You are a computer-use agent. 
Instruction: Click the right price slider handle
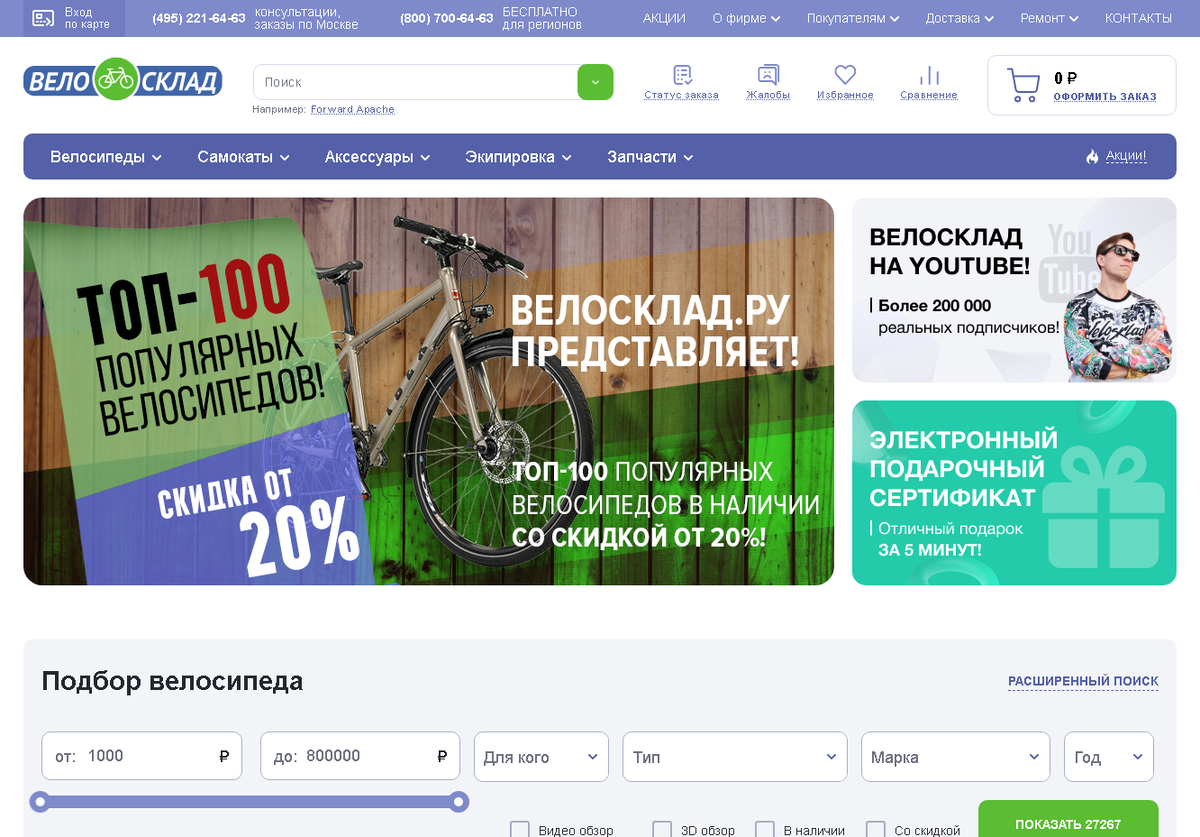(458, 801)
